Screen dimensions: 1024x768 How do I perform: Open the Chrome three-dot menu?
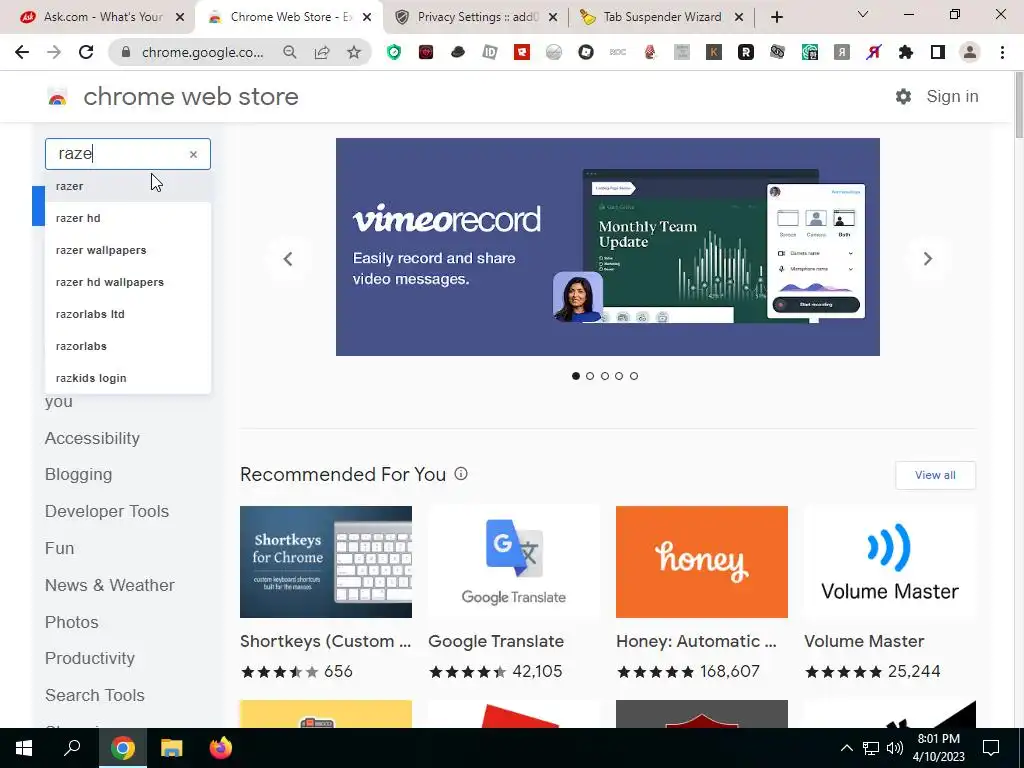[1002, 52]
